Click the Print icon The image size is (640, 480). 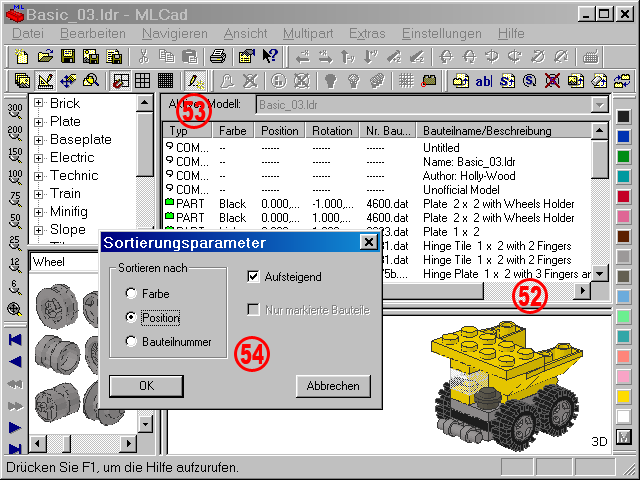(218, 56)
